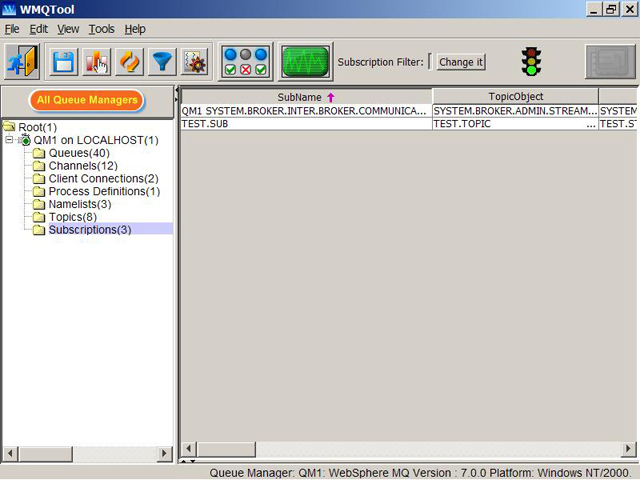
Task: Select Client Connections(2) tree item
Action: tap(104, 178)
